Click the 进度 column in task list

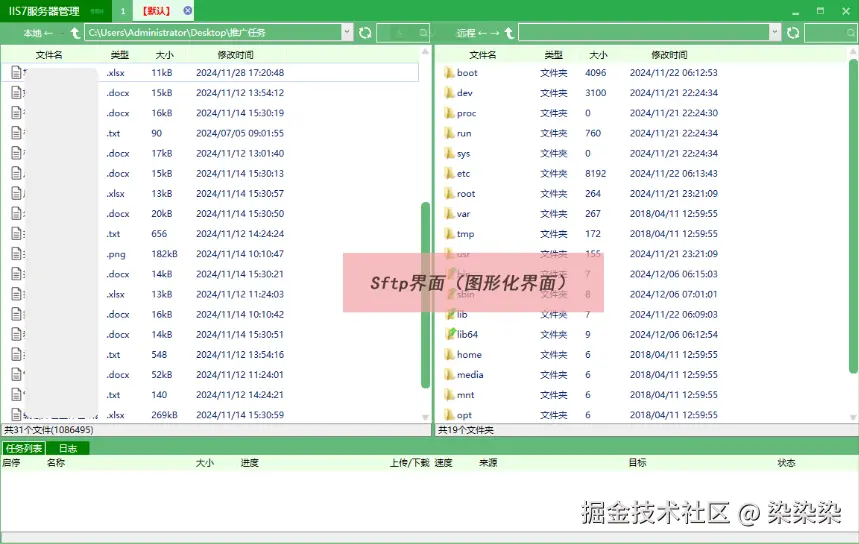(250, 463)
